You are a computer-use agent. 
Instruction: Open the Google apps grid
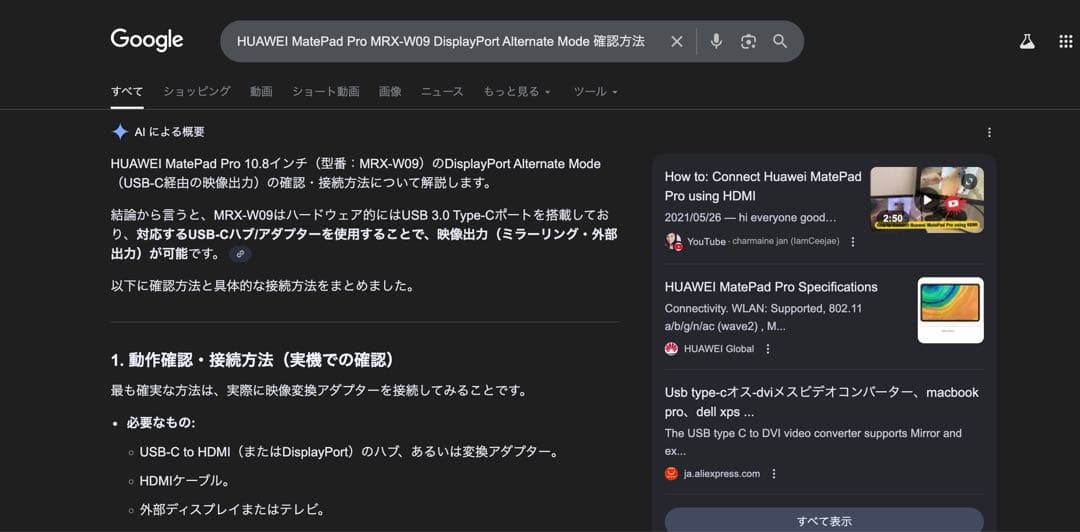tap(1066, 41)
